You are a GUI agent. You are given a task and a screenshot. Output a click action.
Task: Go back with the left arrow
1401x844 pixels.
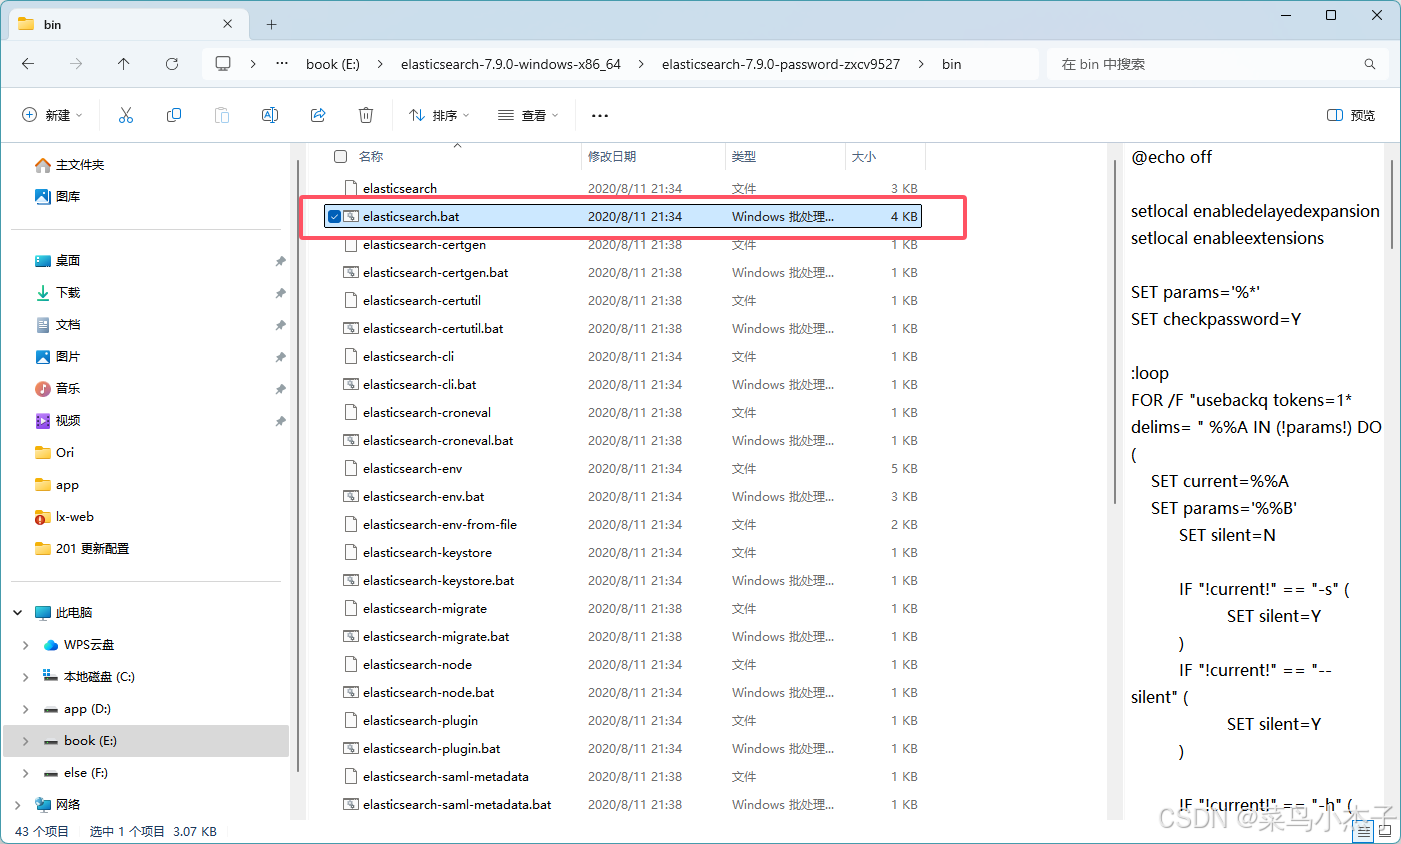point(28,64)
